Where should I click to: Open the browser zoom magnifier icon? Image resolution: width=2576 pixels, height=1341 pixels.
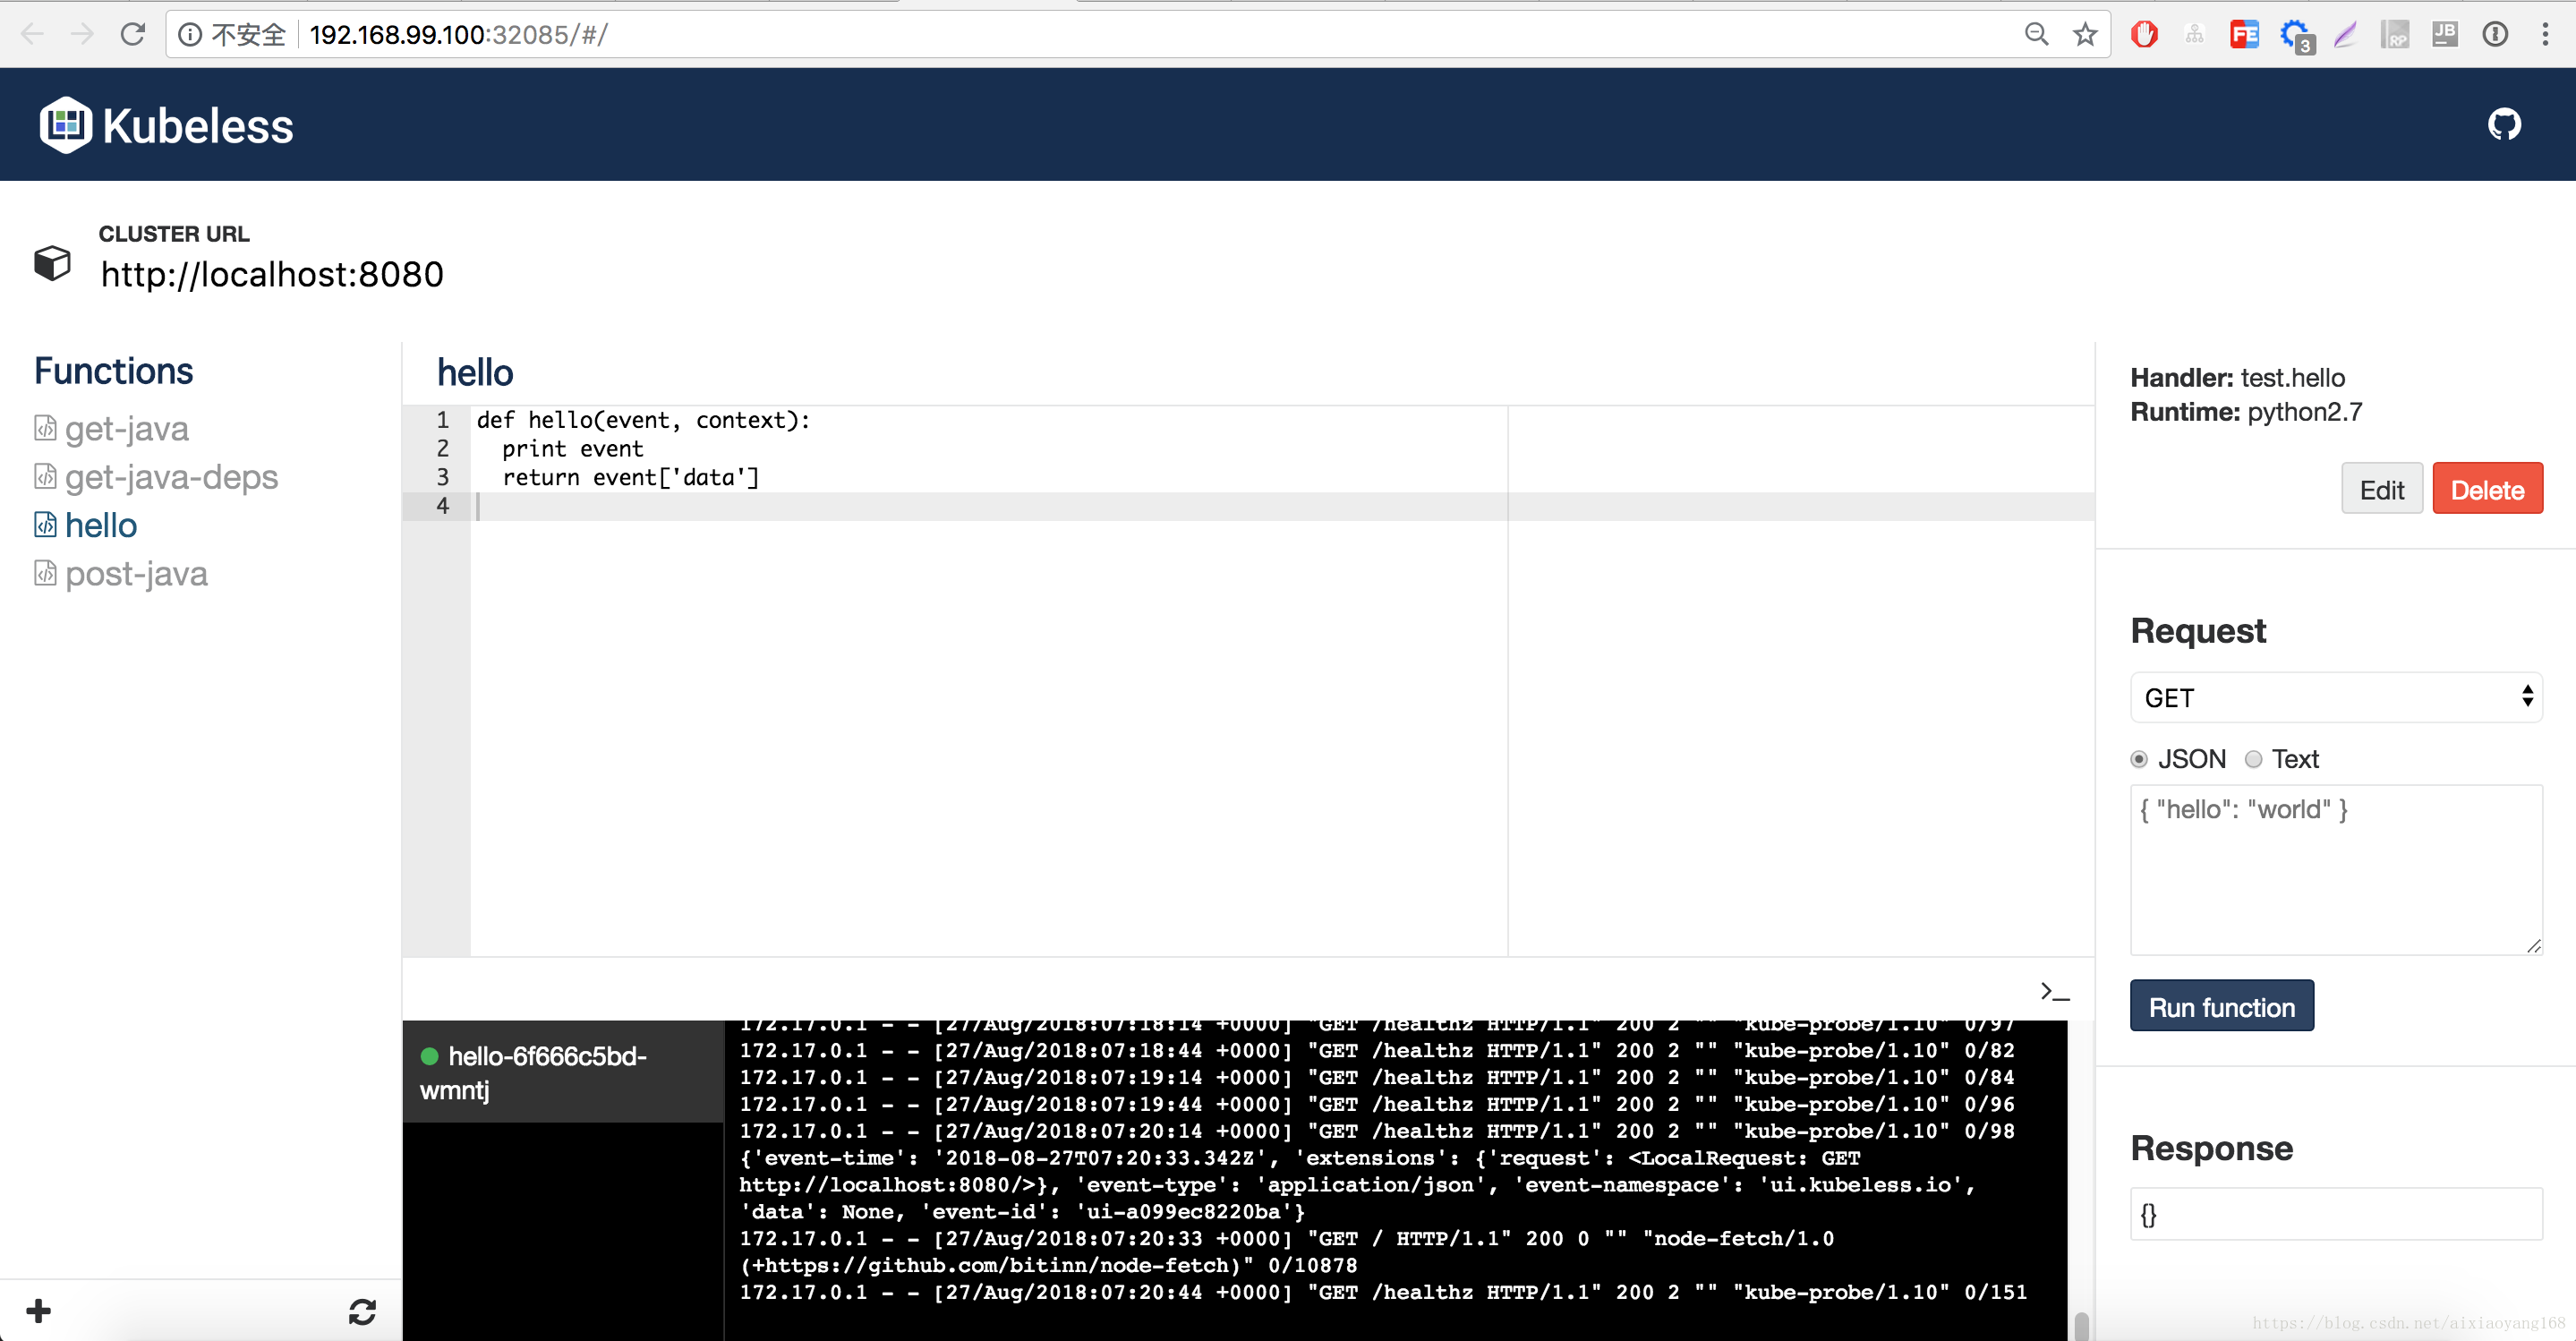[x=2036, y=35]
